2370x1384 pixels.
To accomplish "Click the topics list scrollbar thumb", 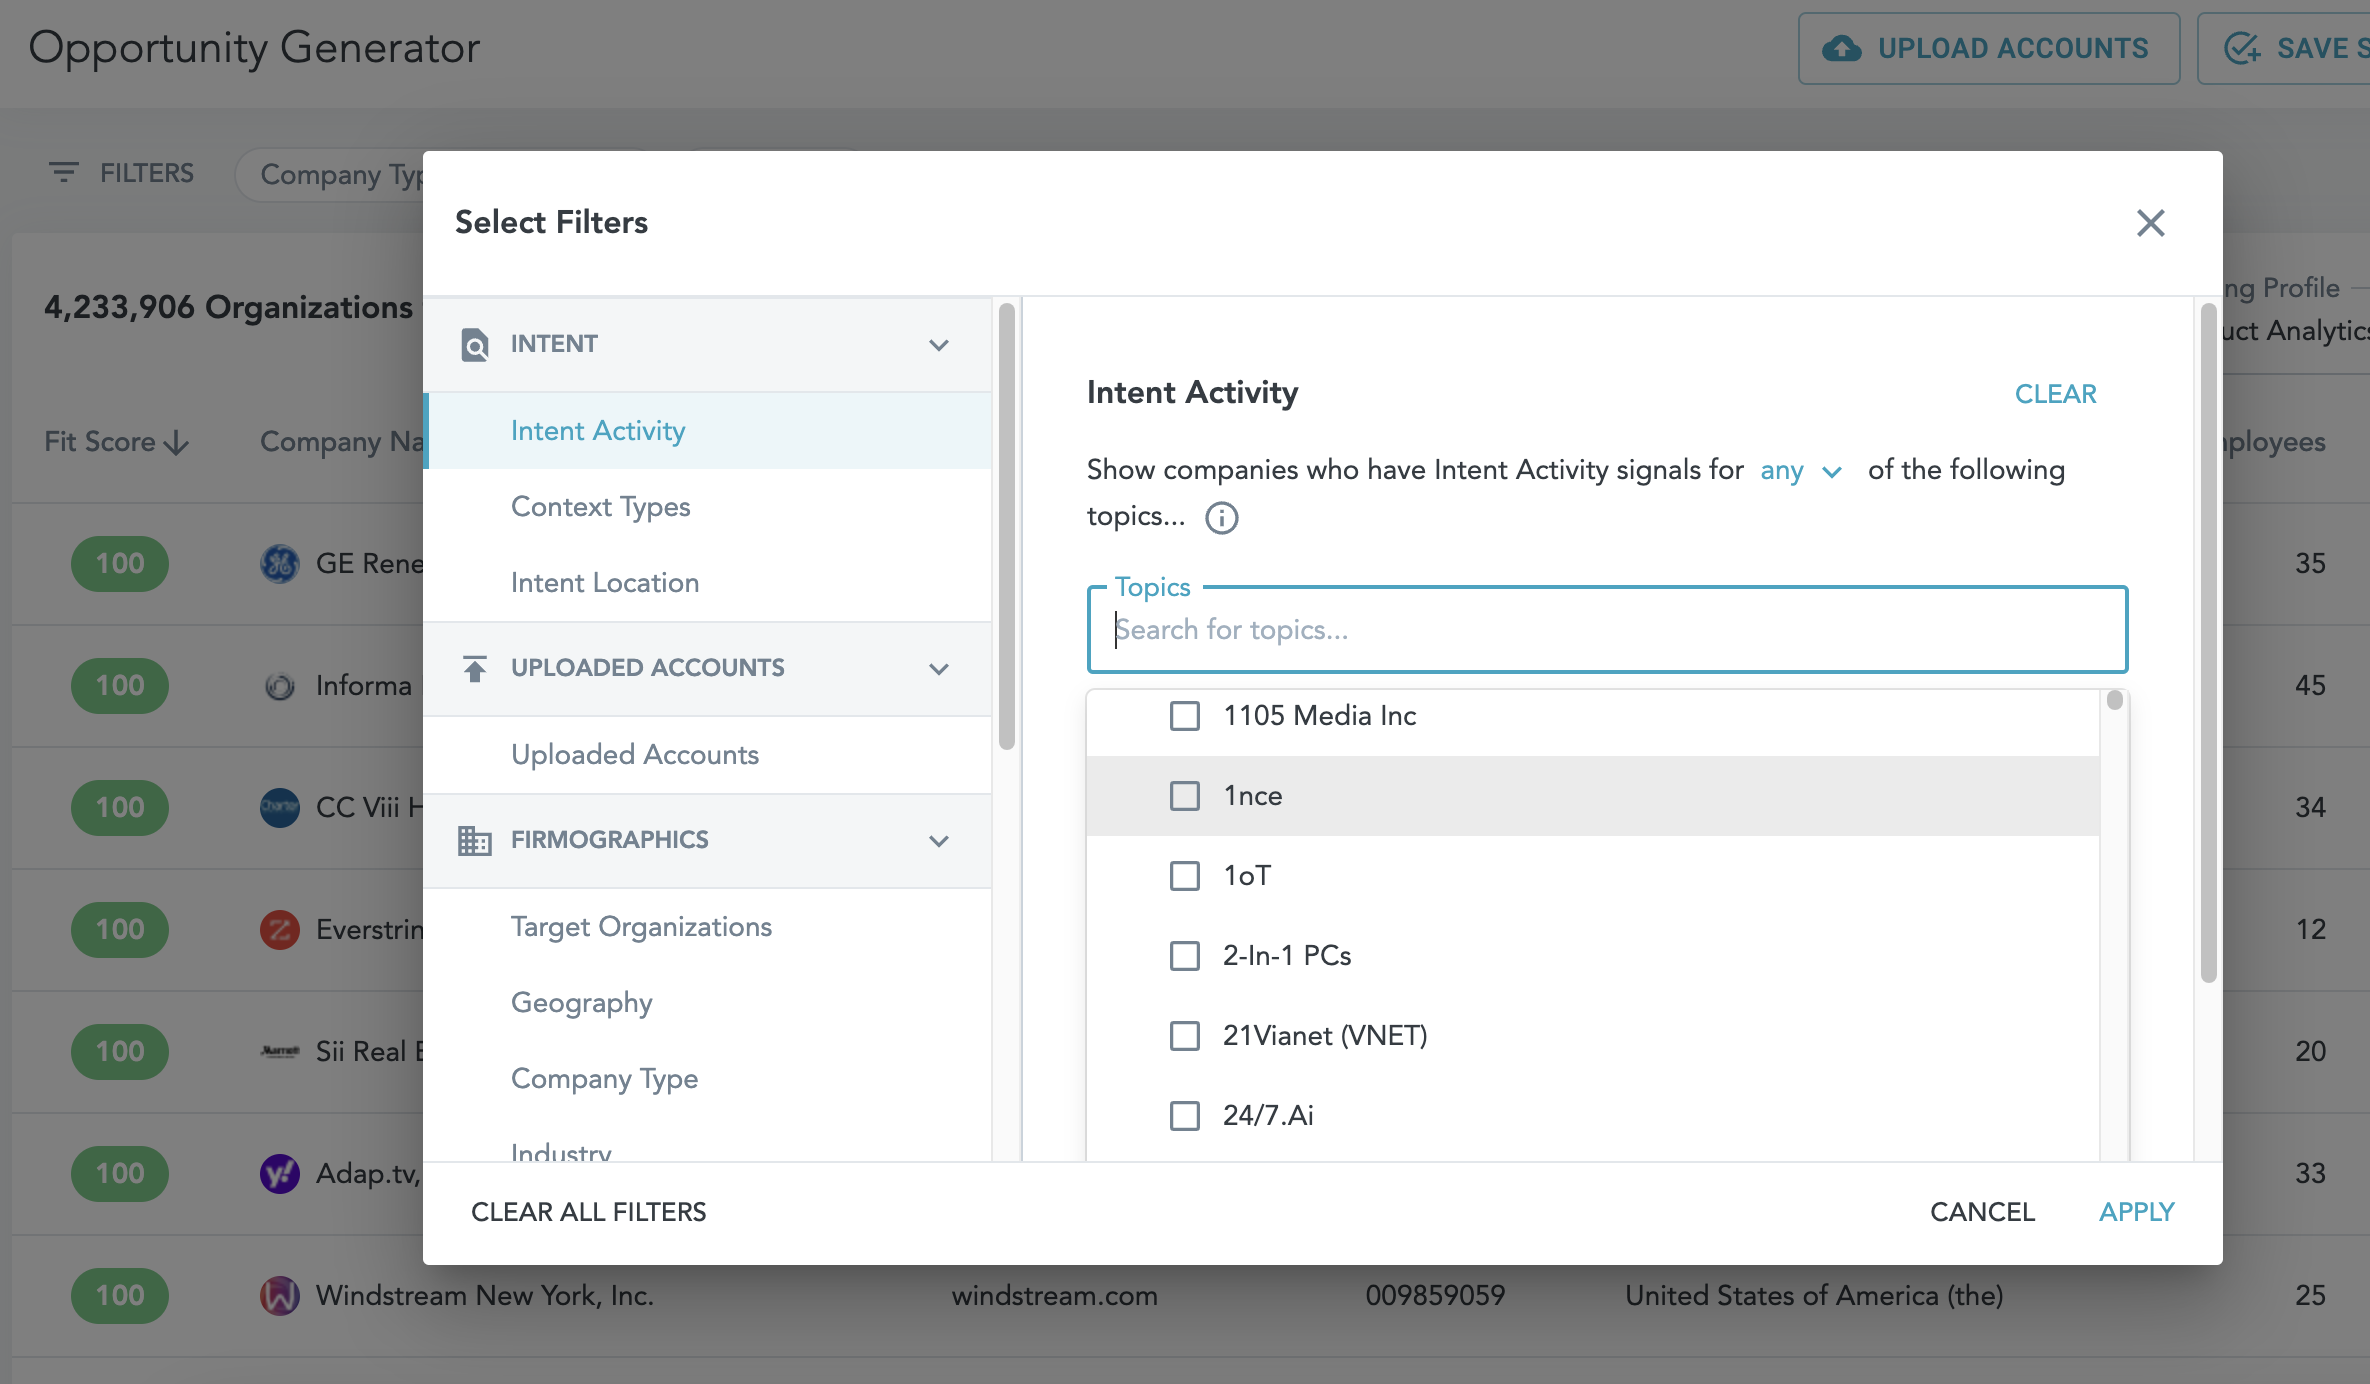I will (x=2114, y=700).
